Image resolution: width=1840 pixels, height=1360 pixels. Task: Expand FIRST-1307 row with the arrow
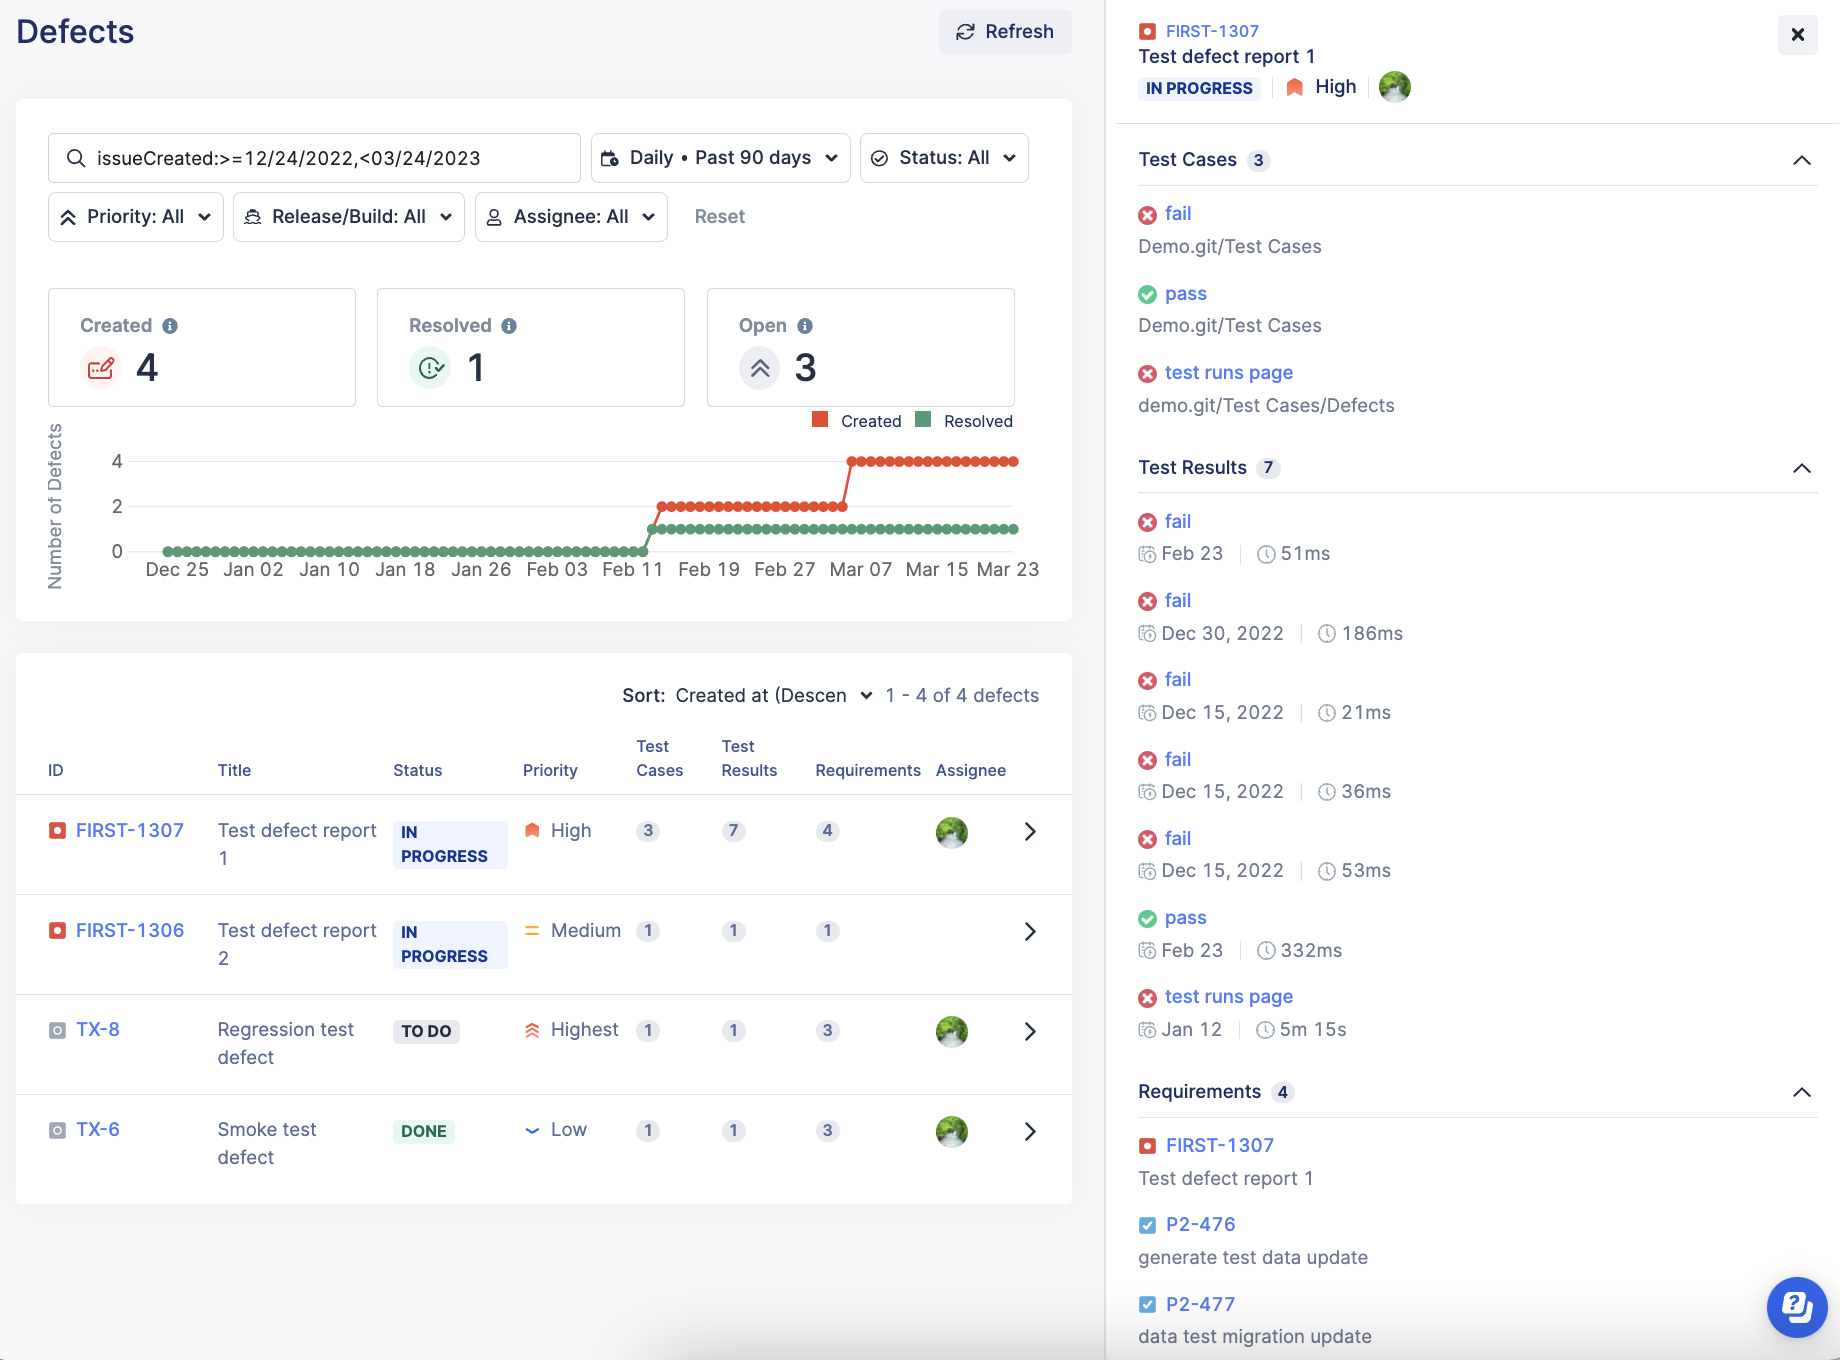pos(1030,832)
